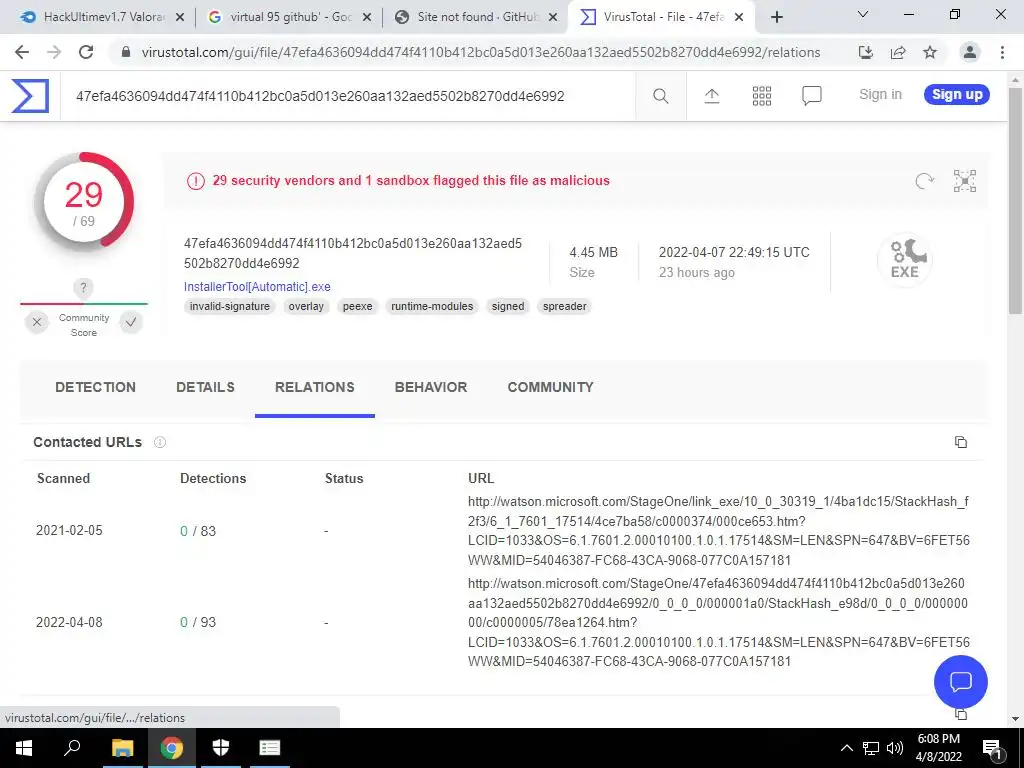Viewport: 1024px width, 768px height.
Task: Click the browser back arrow
Action: tap(22, 52)
